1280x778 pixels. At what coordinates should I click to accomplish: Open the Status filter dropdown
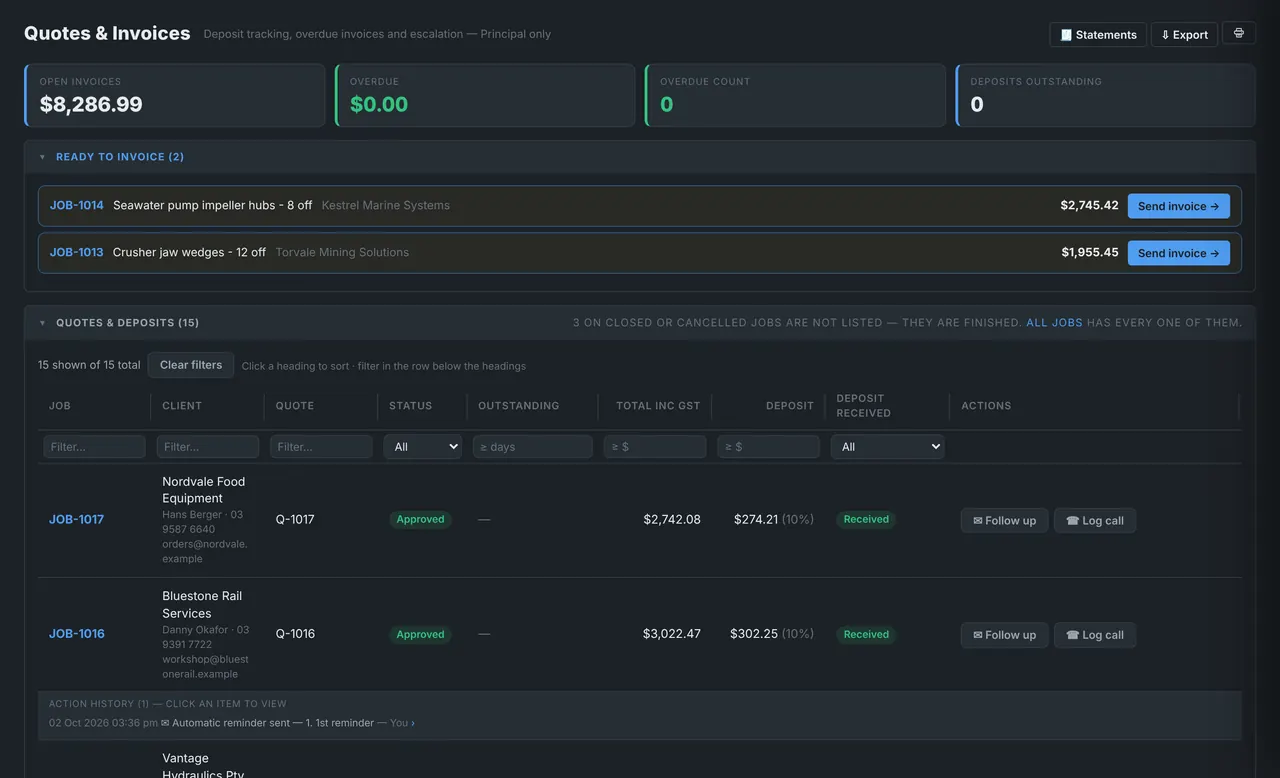pyautogui.click(x=423, y=447)
